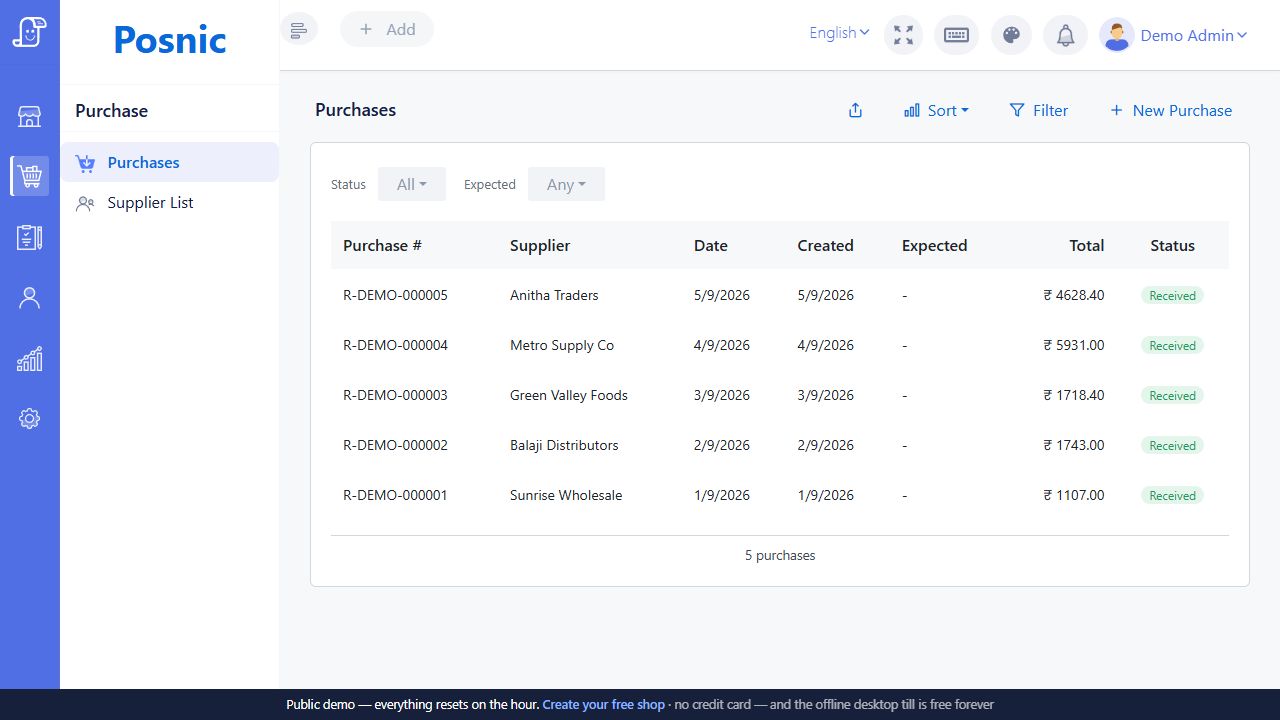The image size is (1280, 720).
Task: Click the Demo Admin avatar picture
Action: pos(1116,35)
